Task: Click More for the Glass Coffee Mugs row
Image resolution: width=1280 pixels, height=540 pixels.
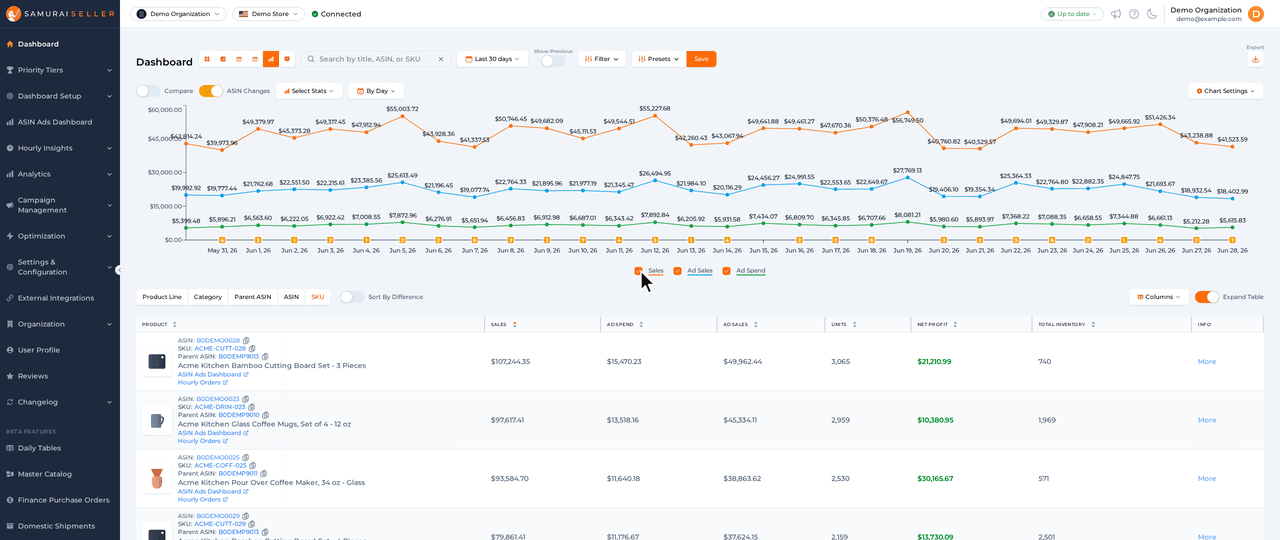Action: [1207, 420]
